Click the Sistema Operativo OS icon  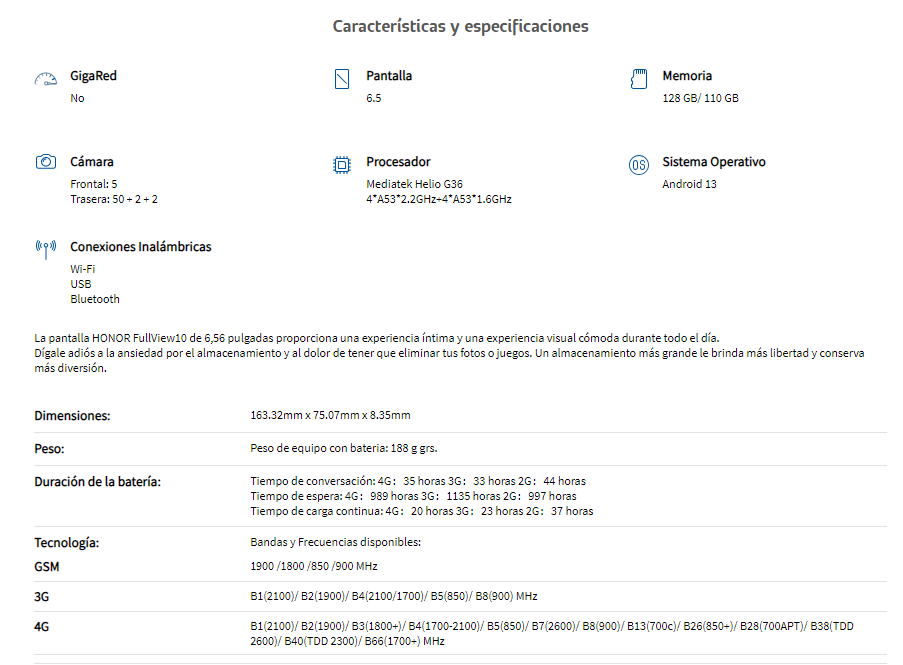click(x=639, y=165)
